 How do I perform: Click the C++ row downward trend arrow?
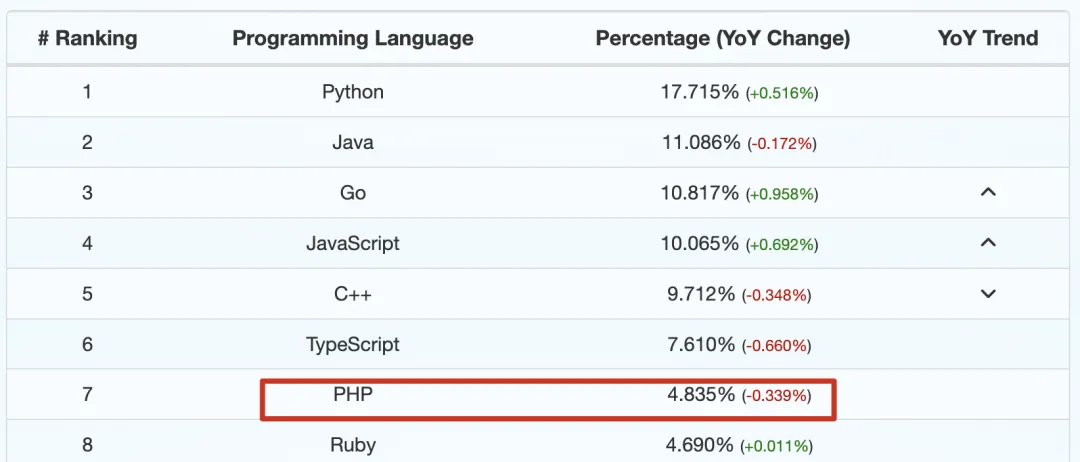click(988, 294)
